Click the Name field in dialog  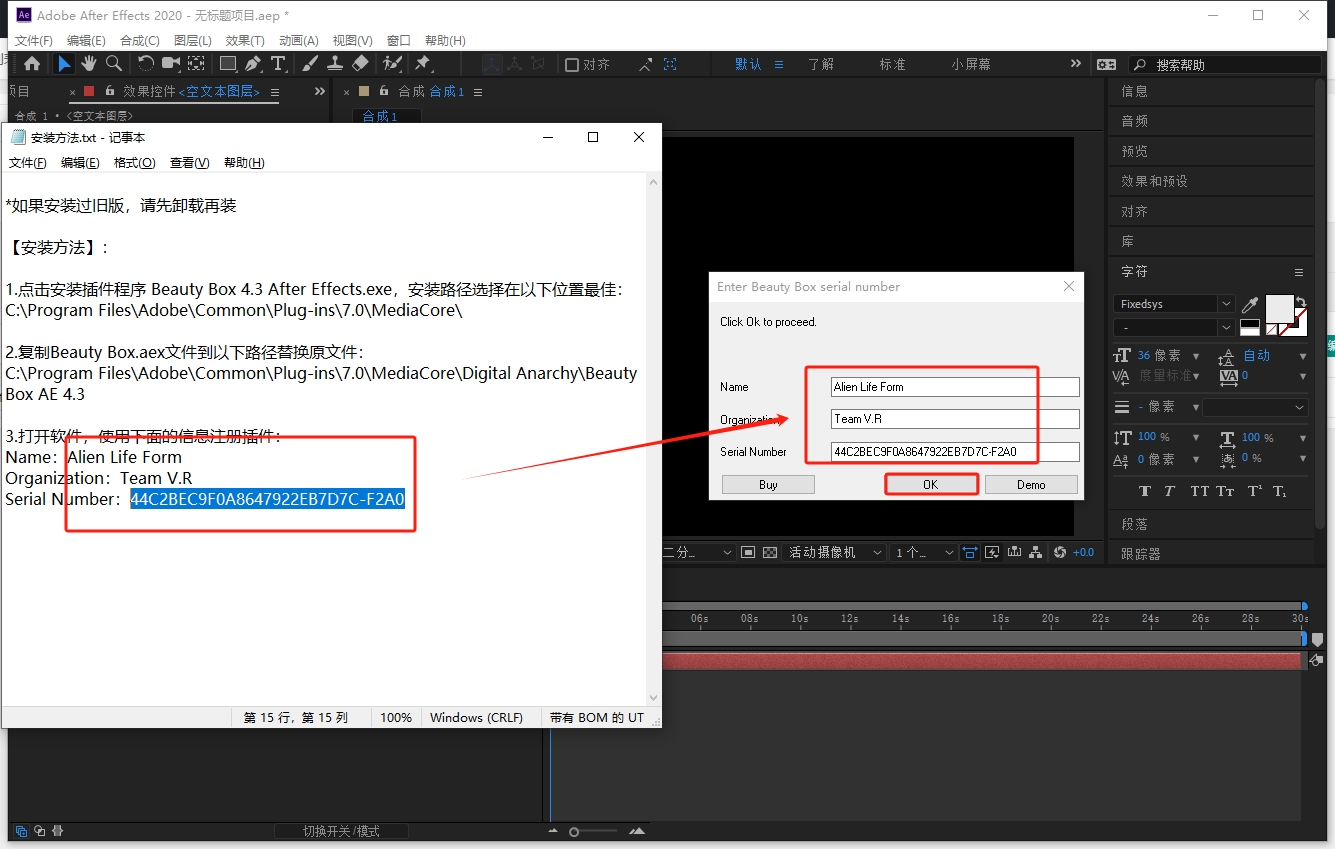pyautogui.click(x=955, y=387)
